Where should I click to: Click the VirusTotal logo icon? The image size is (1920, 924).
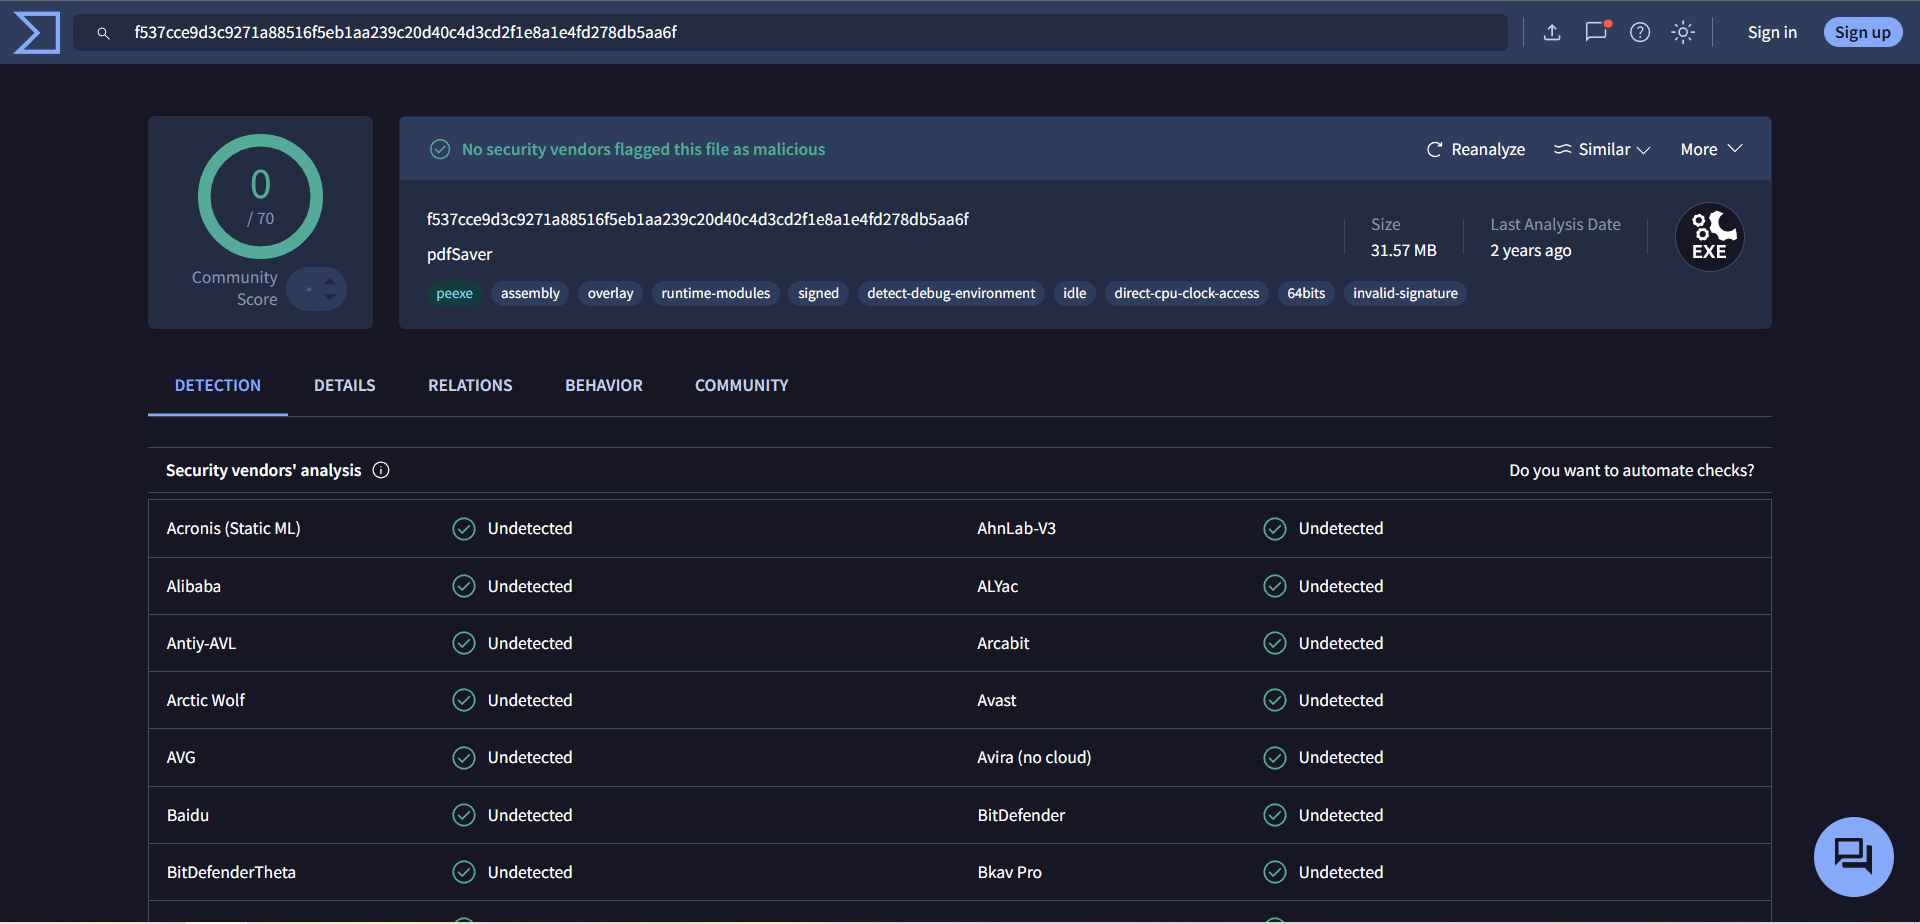tap(37, 33)
